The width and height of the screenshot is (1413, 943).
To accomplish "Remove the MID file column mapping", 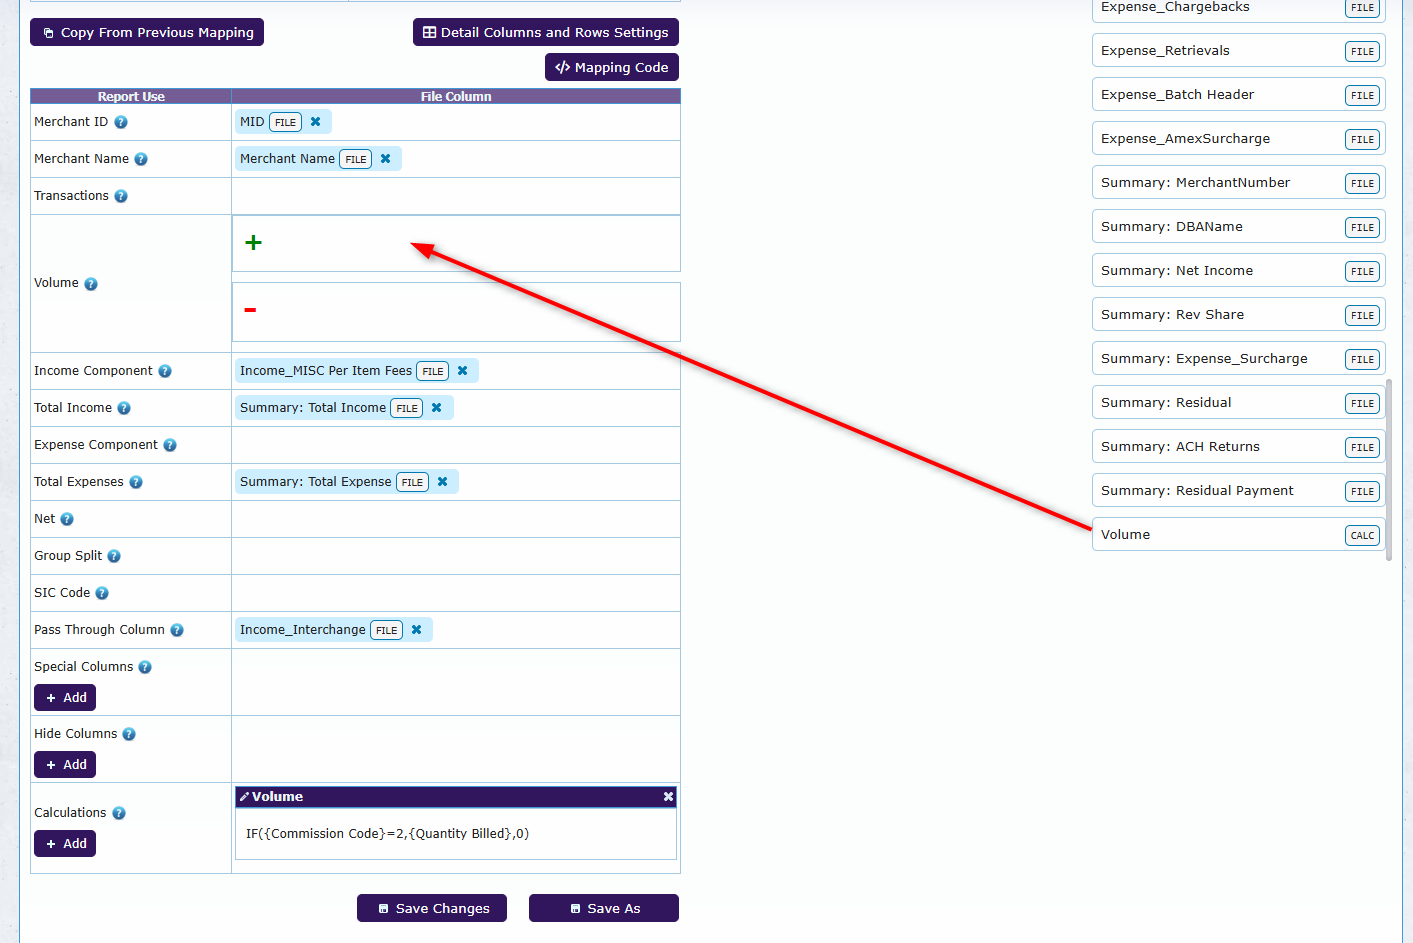I will (x=315, y=122).
